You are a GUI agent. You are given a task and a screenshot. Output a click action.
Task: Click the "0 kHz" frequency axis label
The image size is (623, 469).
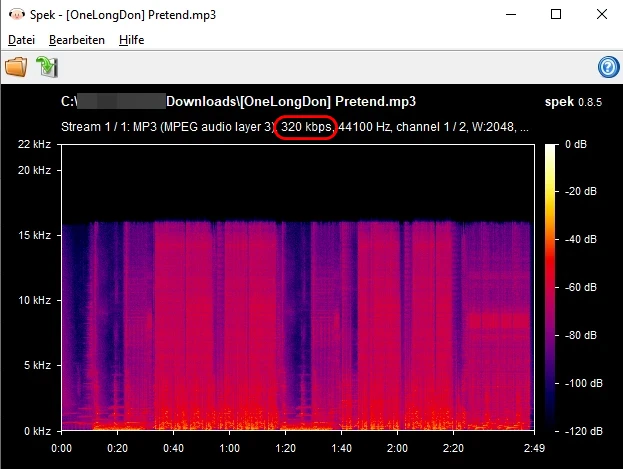click(x=37, y=431)
